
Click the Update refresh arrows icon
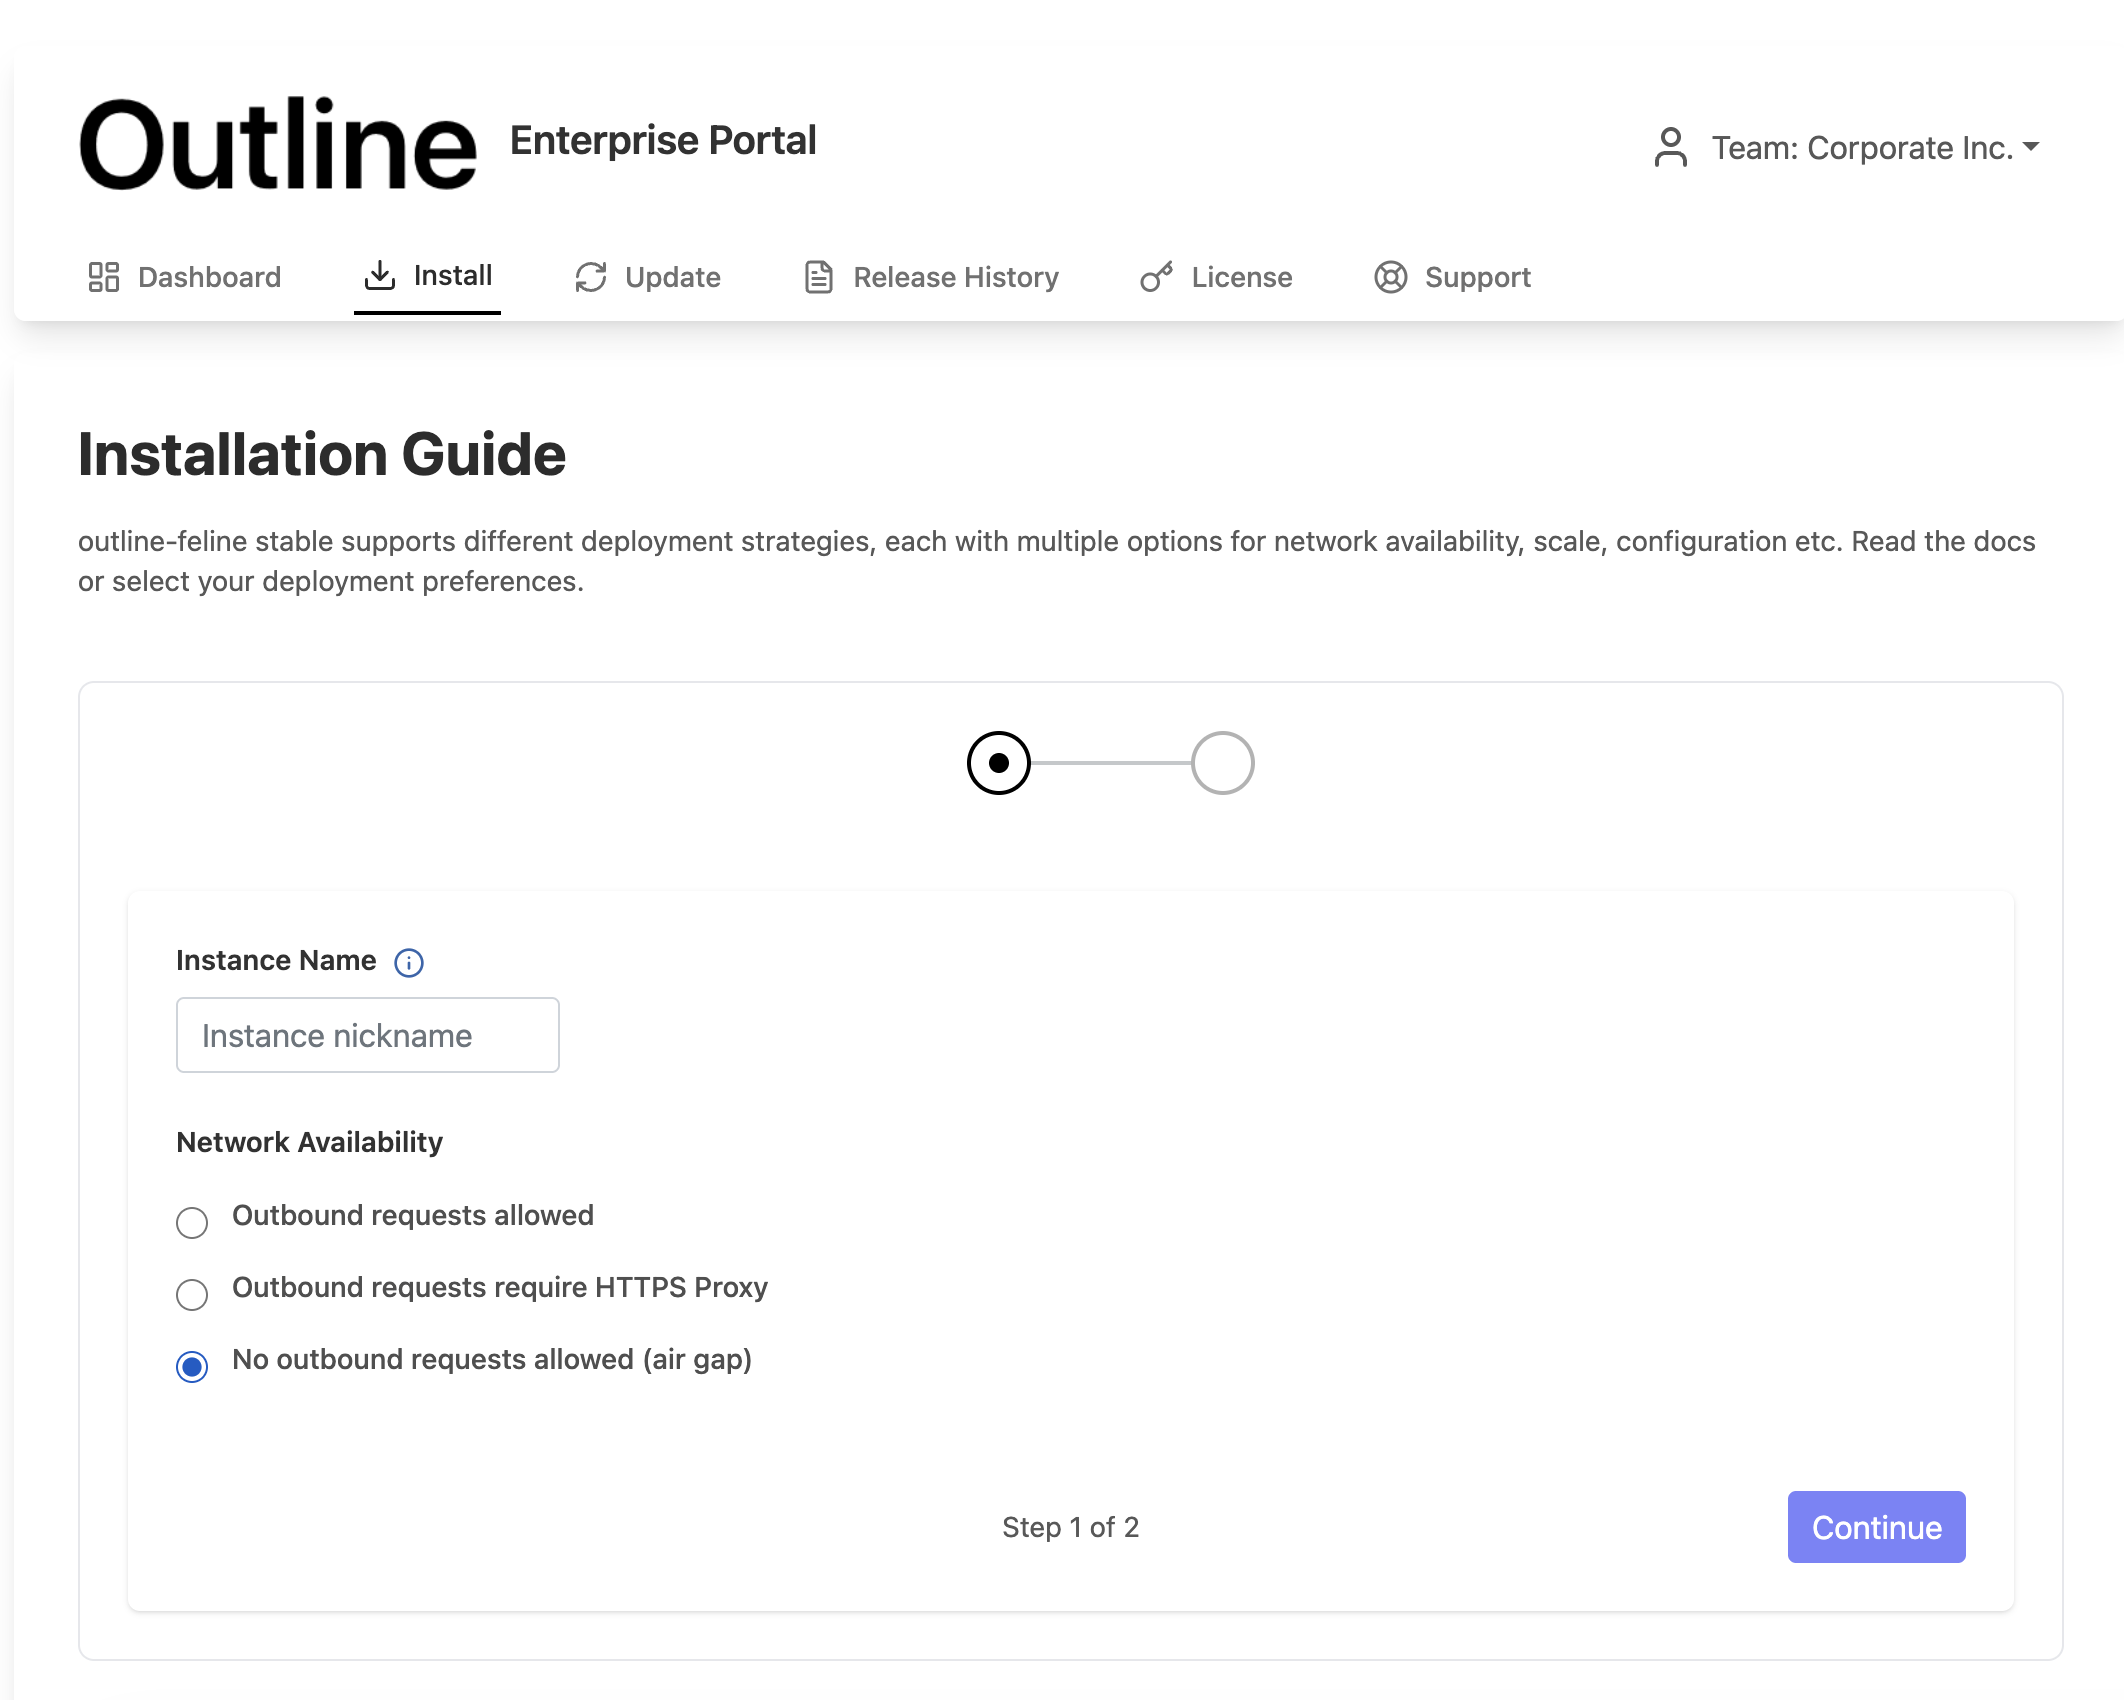[591, 277]
